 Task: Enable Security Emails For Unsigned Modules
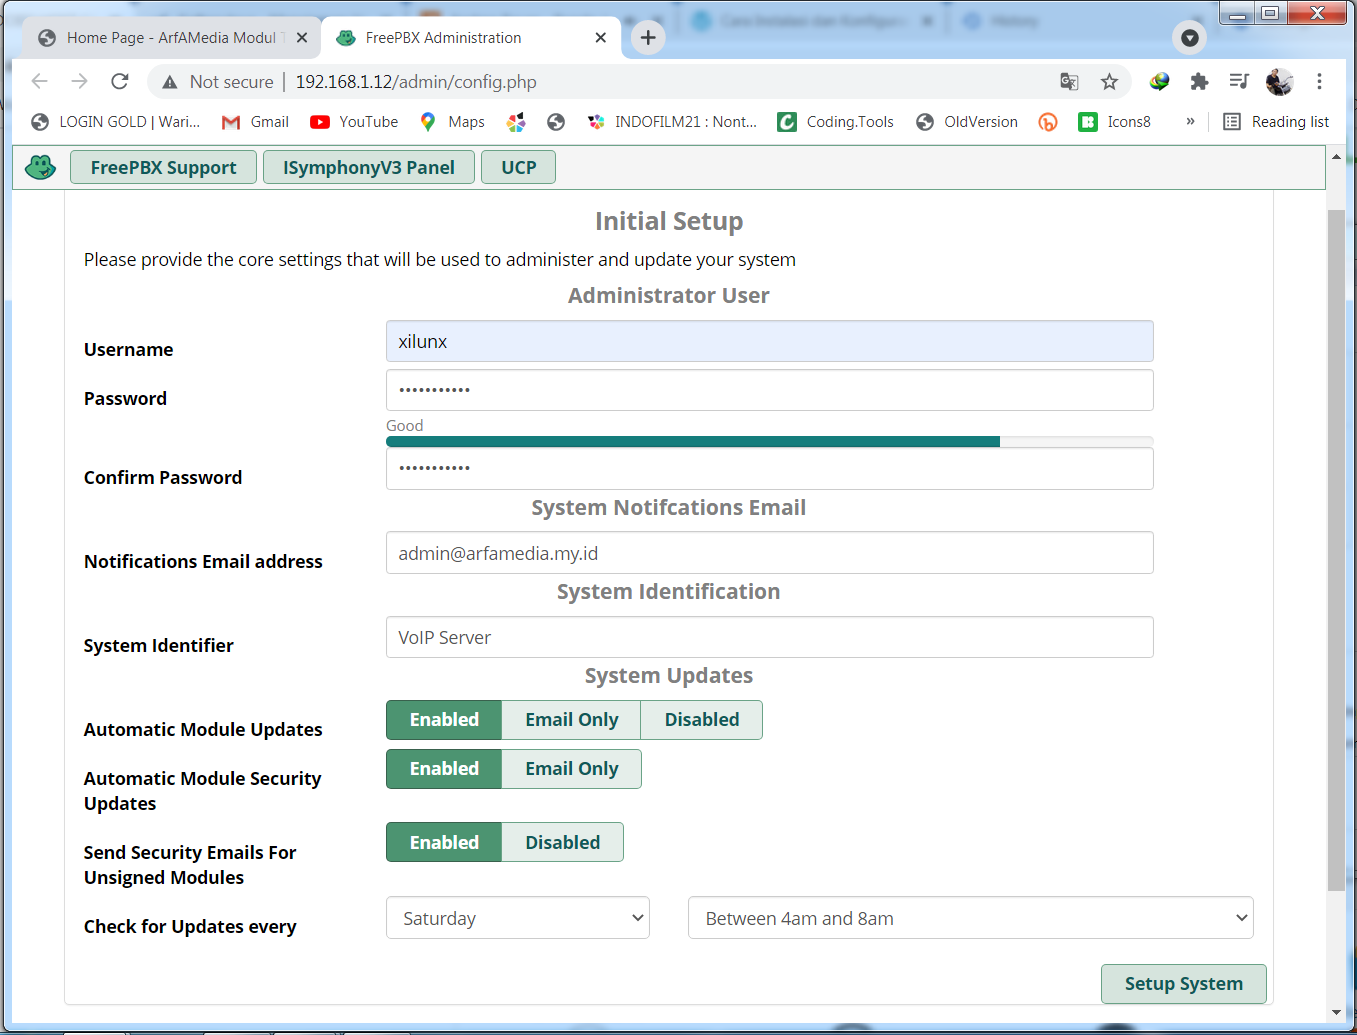[444, 843]
